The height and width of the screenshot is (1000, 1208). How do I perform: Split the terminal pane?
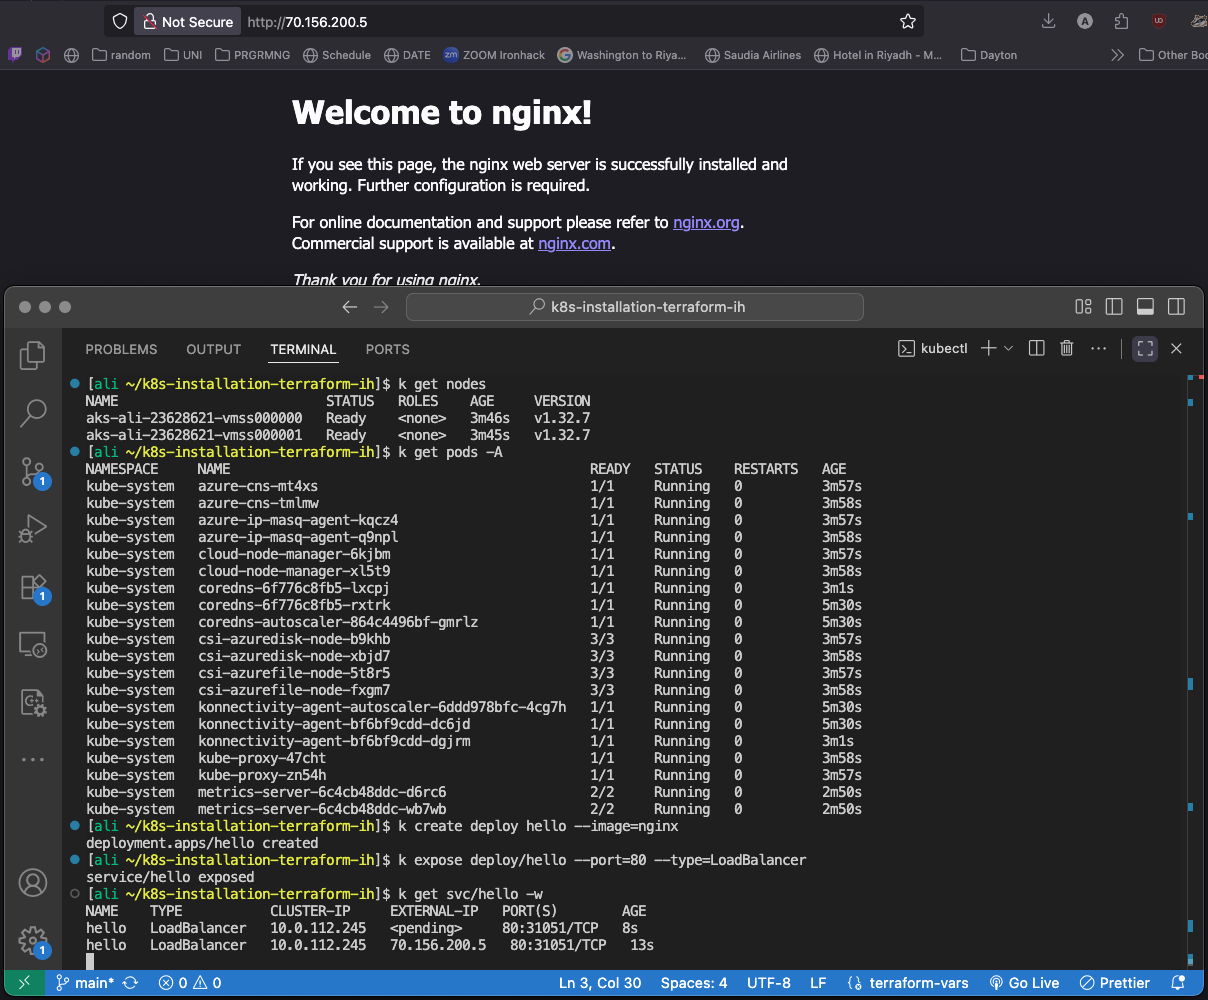1037,348
